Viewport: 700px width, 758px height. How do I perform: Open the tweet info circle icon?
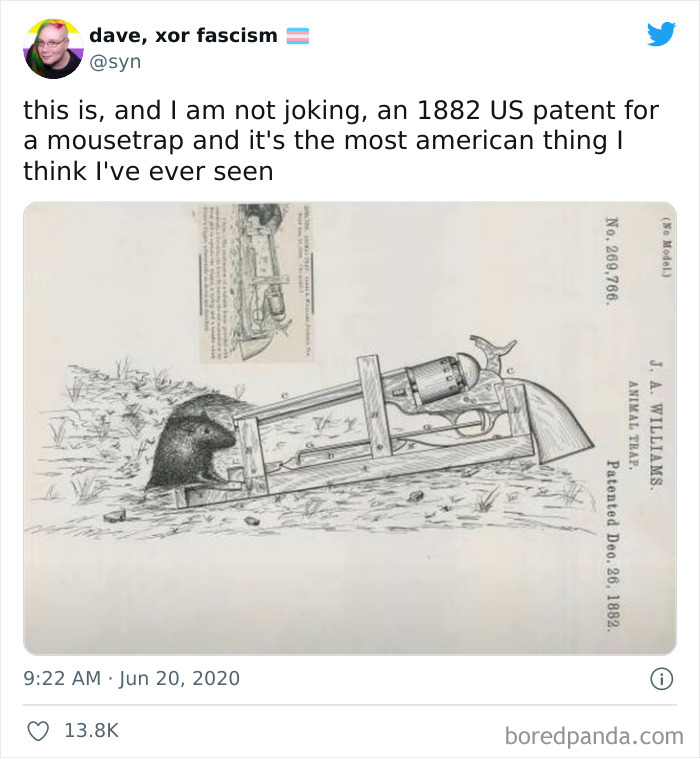[661, 678]
